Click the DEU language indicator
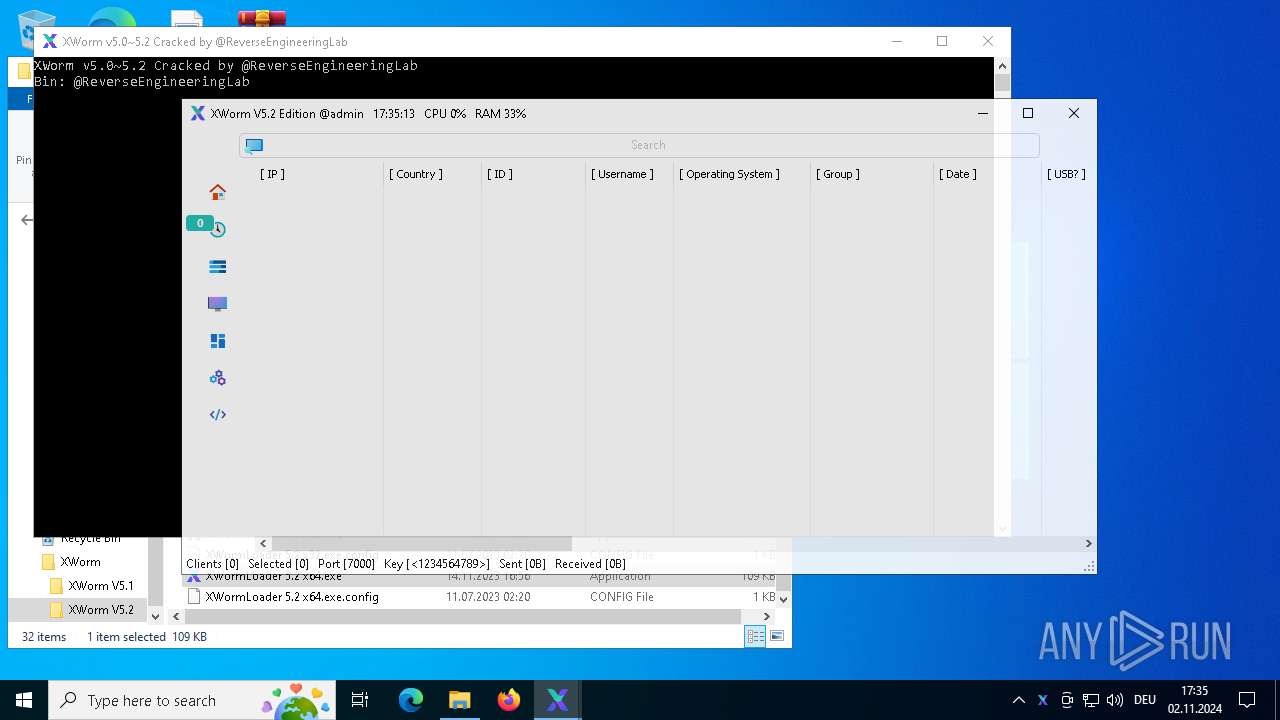 point(1145,700)
